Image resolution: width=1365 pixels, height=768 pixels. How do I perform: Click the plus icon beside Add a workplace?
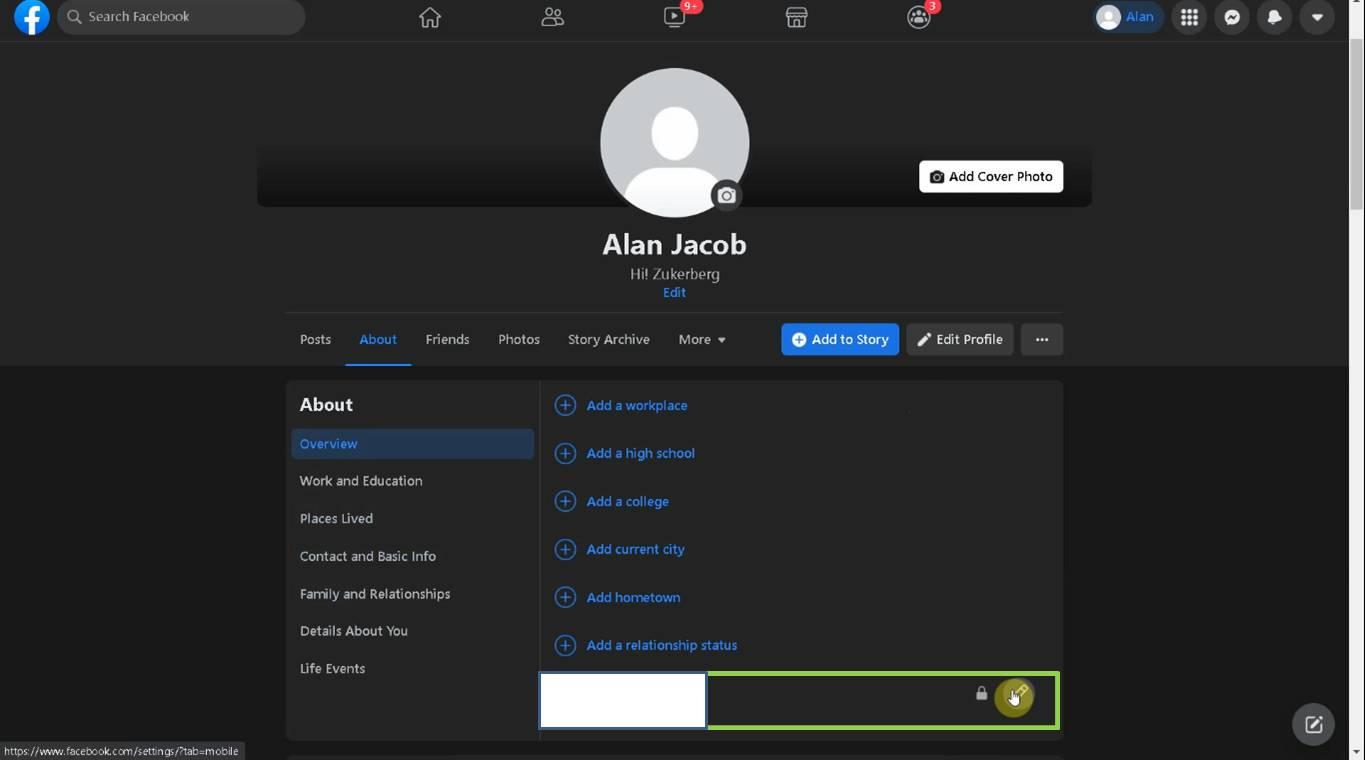point(565,405)
